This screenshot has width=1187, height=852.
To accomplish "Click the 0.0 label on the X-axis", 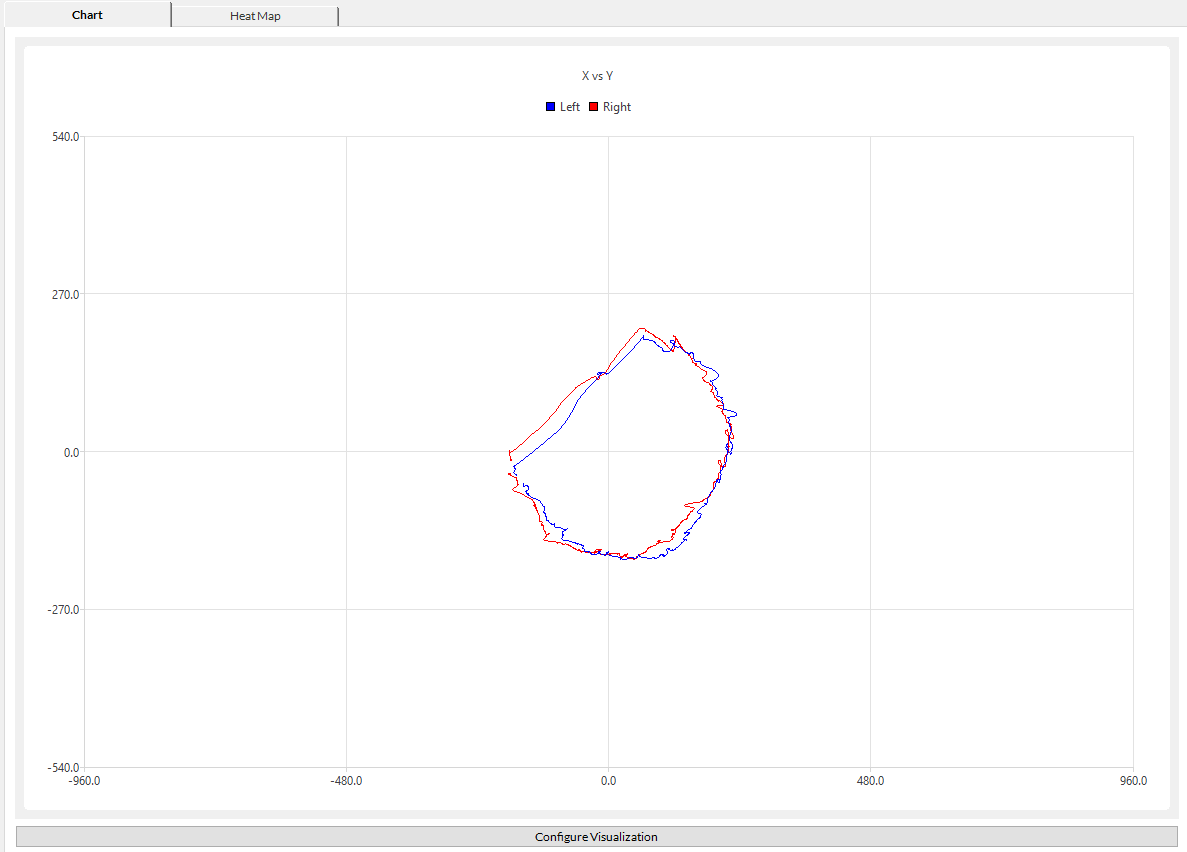I will pyautogui.click(x=608, y=781).
